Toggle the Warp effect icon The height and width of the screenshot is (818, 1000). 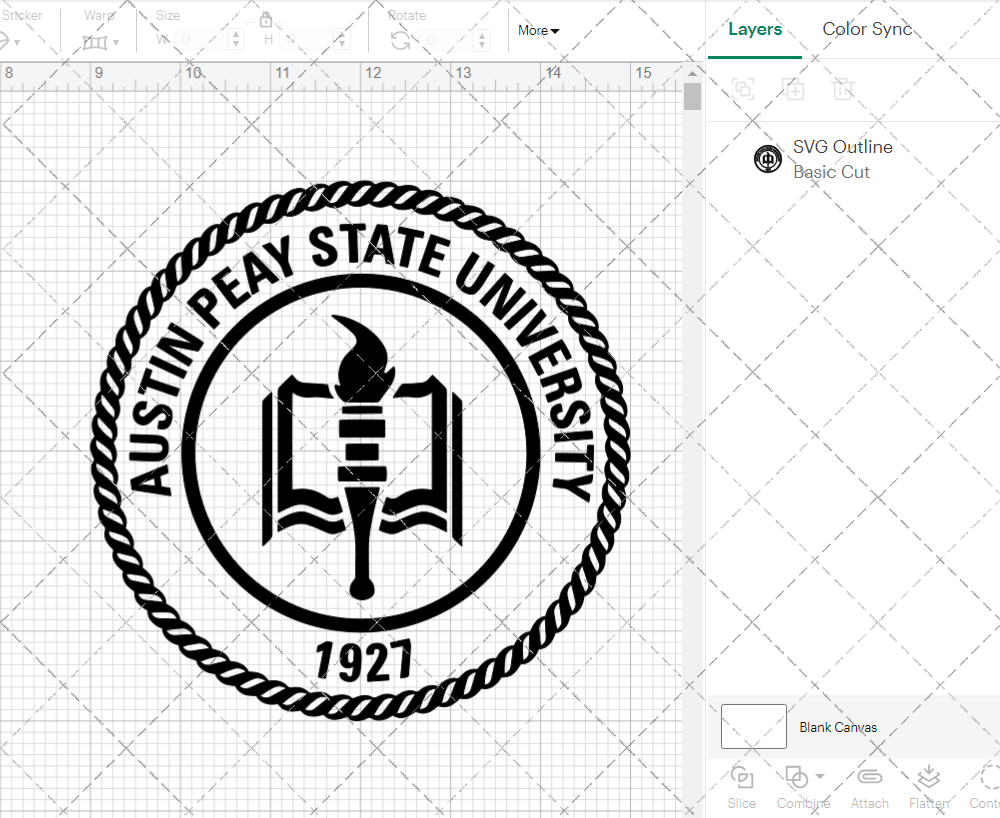97,40
